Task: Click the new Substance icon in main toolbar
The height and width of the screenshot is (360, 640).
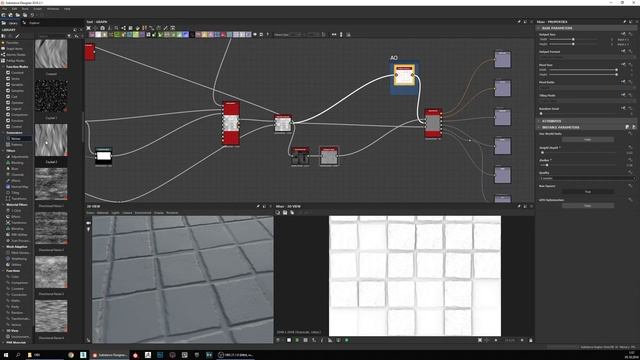Action: 3,15
